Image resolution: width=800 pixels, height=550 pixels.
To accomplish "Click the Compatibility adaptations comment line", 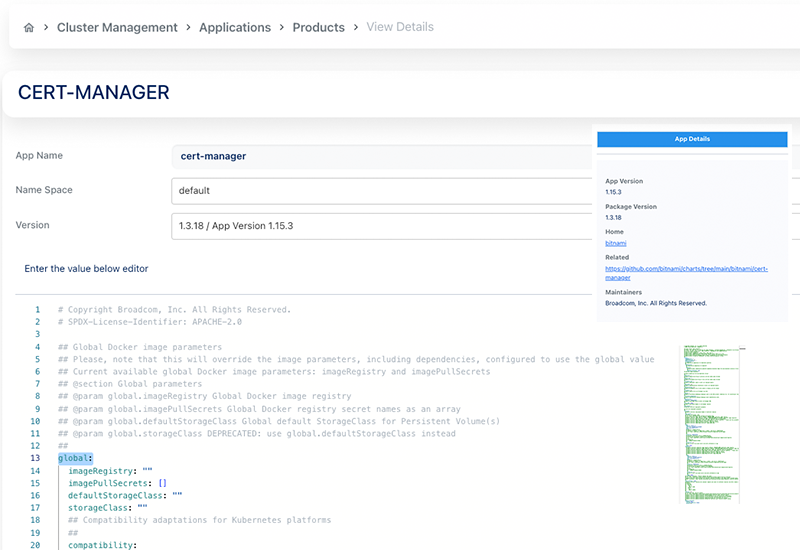I will pyautogui.click(x=199, y=520).
